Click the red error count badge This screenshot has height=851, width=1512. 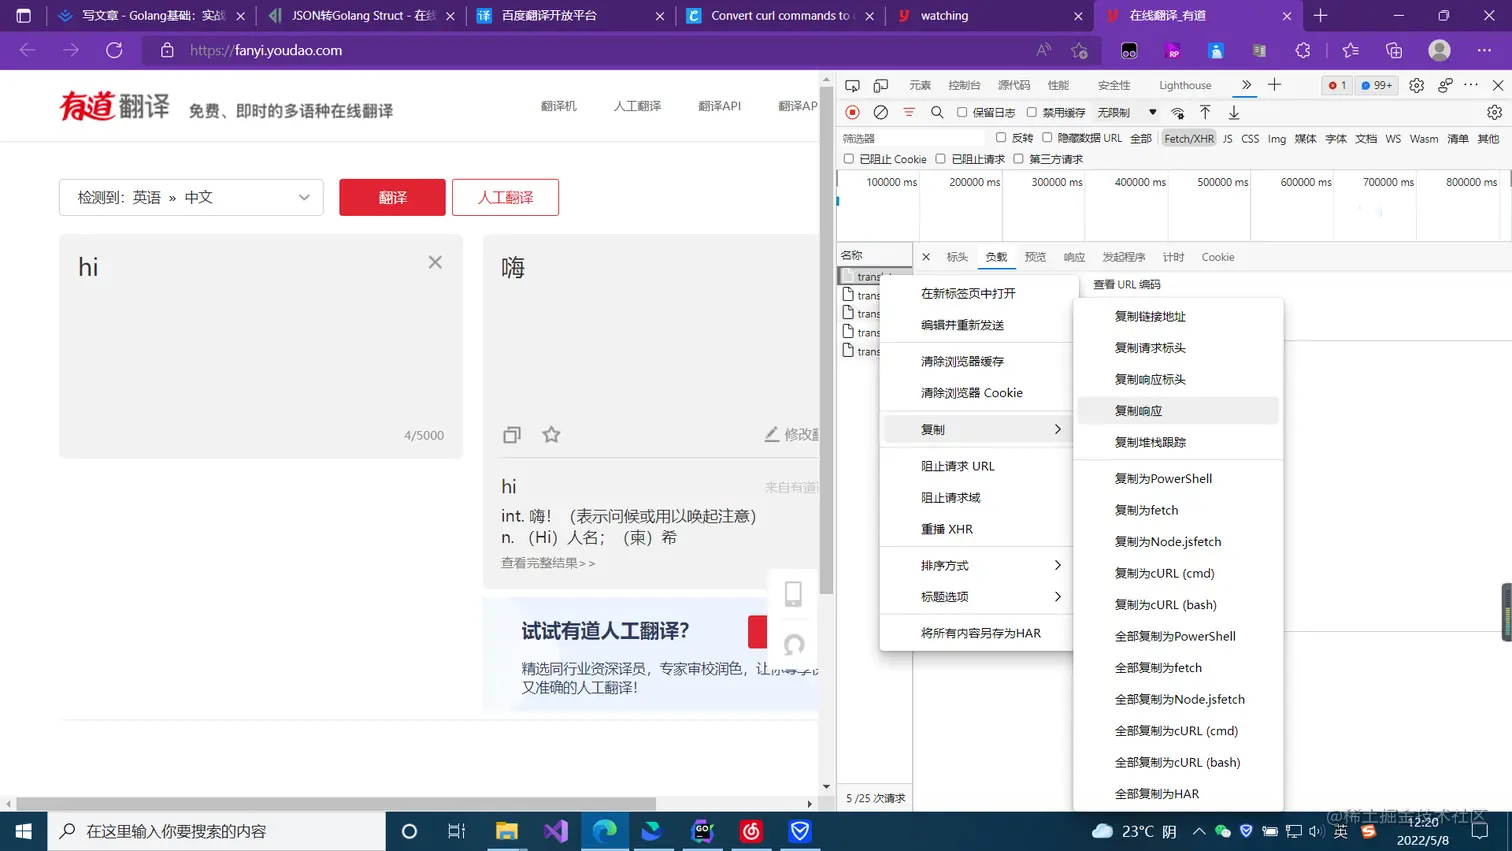1337,85
